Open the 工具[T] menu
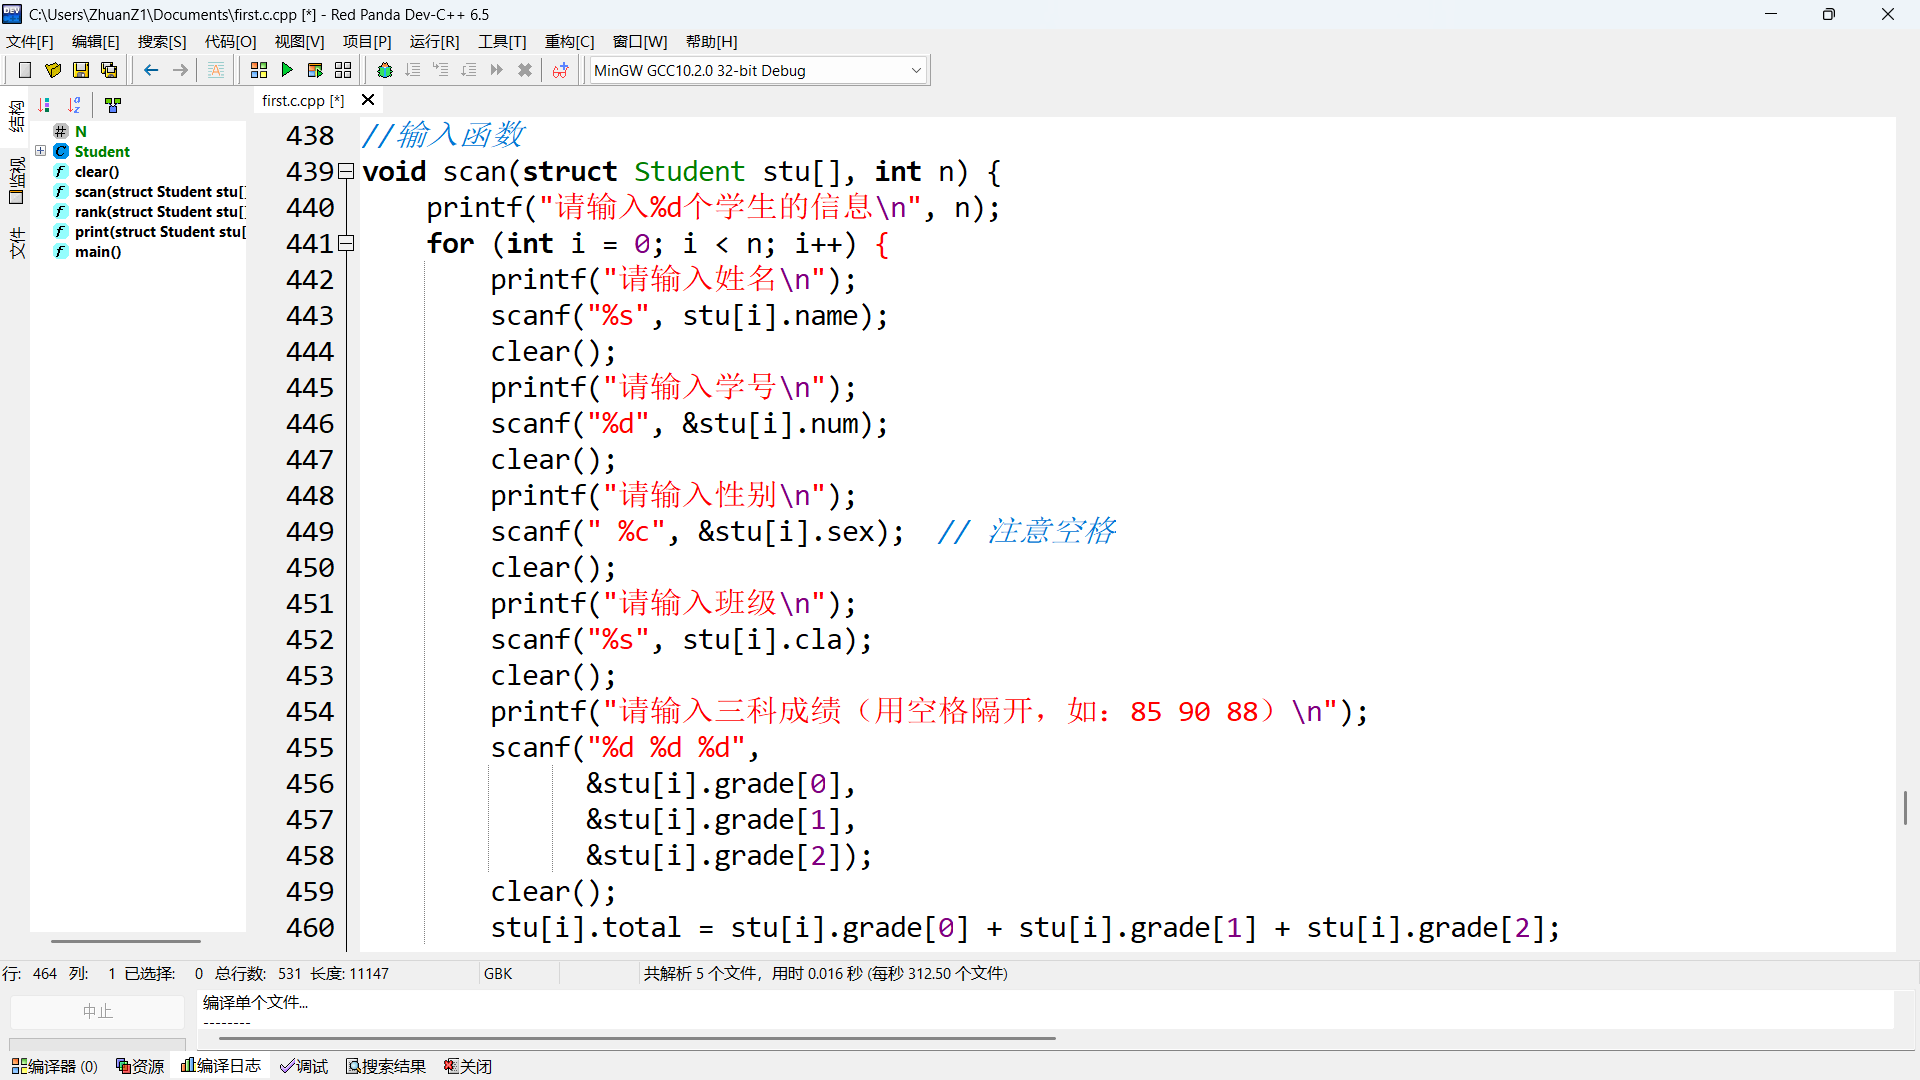Image resolution: width=1920 pixels, height=1080 pixels. coord(502,41)
